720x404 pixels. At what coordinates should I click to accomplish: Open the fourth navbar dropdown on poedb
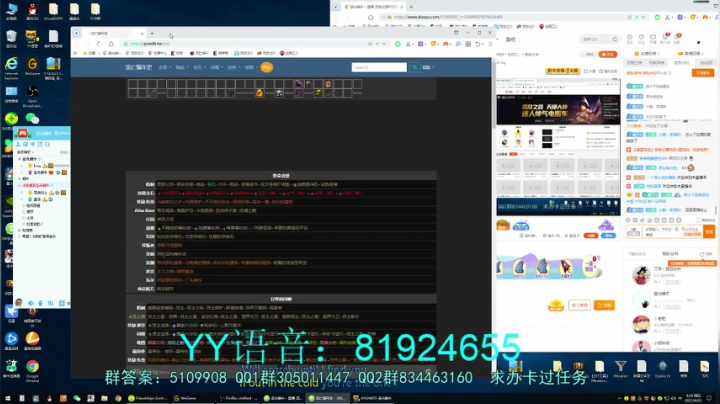216,67
